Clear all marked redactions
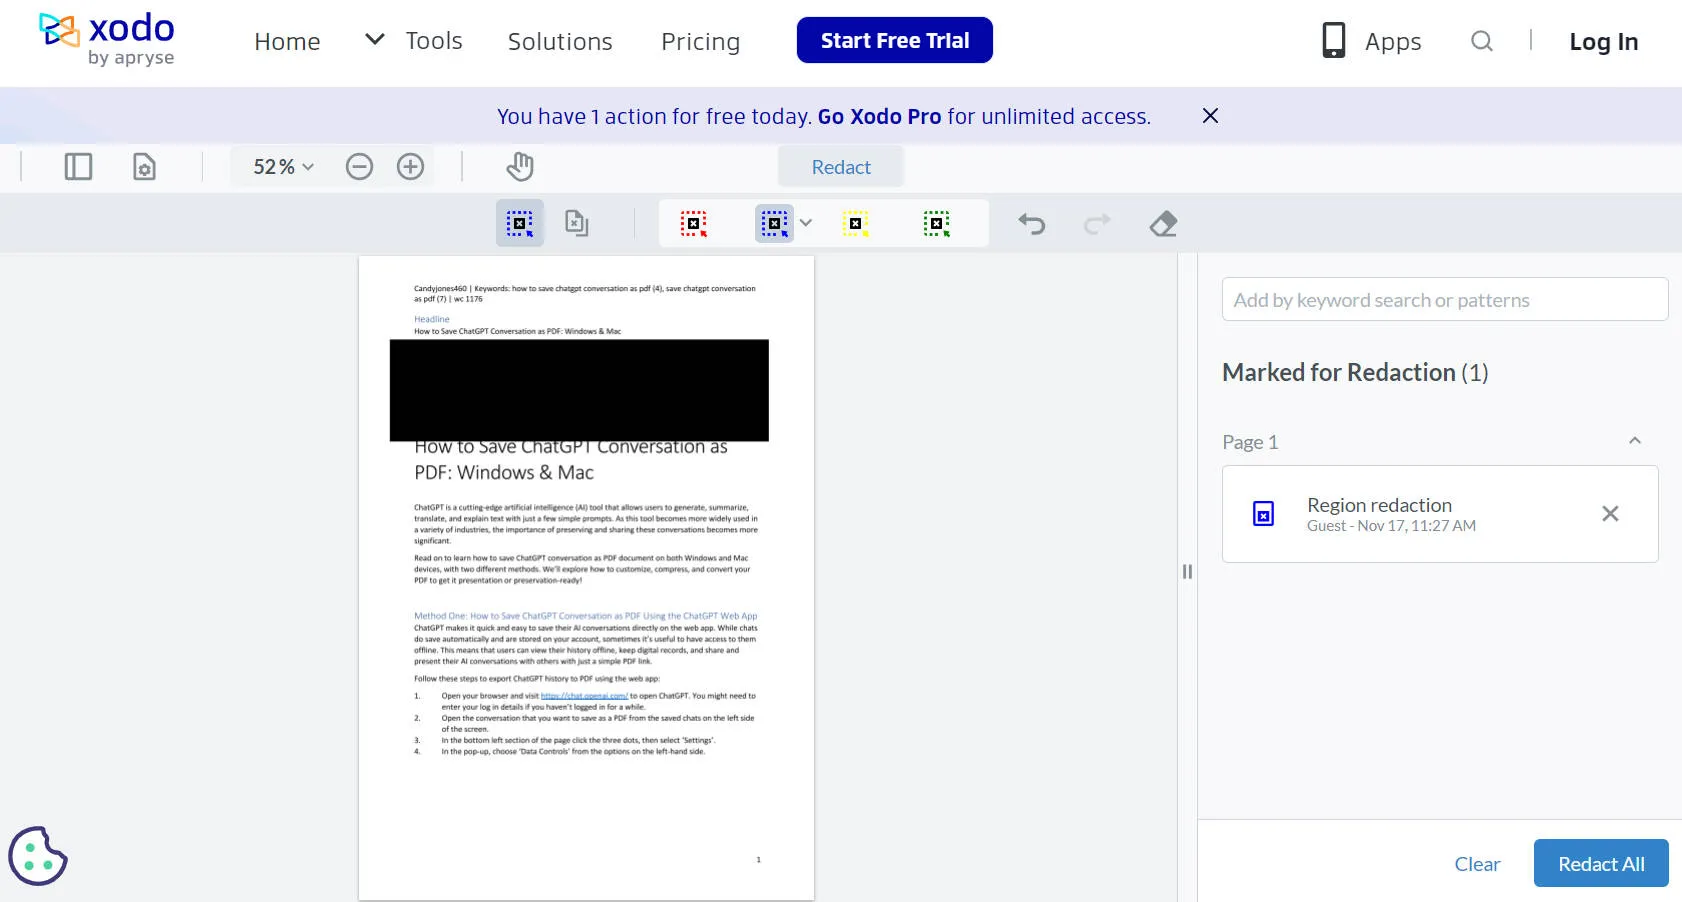Screen dimensions: 1682x902 [x=1477, y=863]
